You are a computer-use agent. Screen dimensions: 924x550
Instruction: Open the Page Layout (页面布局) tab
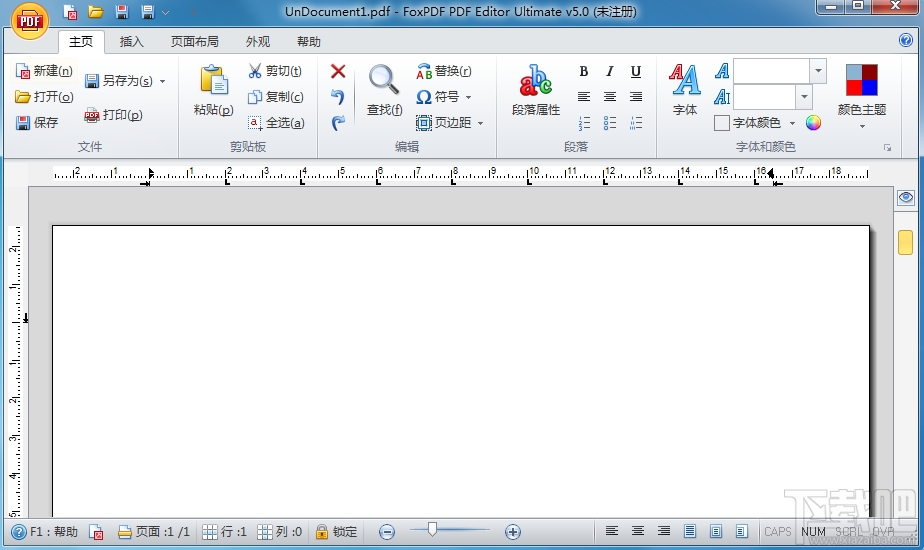tap(194, 41)
